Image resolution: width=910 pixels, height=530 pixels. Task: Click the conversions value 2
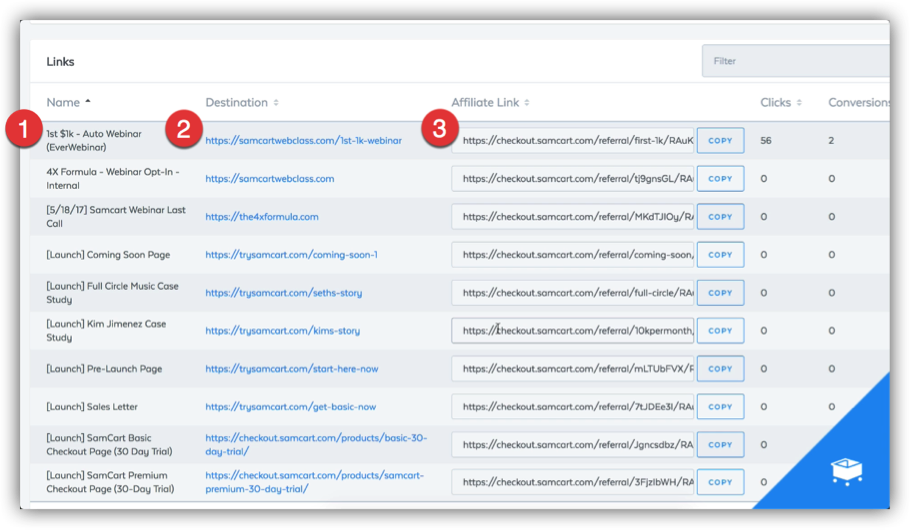pos(831,140)
